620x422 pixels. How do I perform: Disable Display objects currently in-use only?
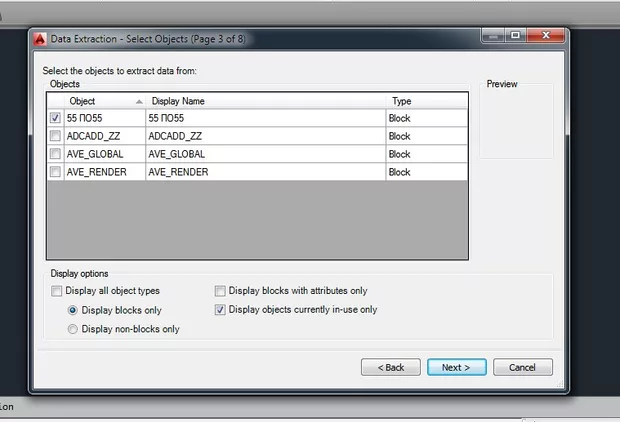click(221, 310)
